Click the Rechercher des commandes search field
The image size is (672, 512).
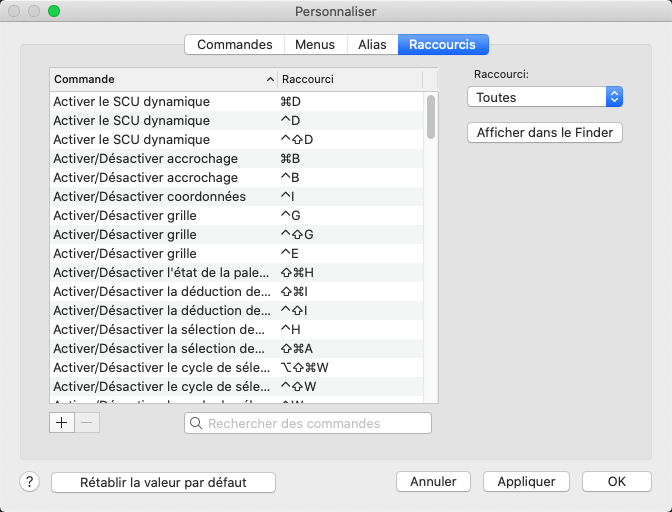pyautogui.click(x=315, y=424)
